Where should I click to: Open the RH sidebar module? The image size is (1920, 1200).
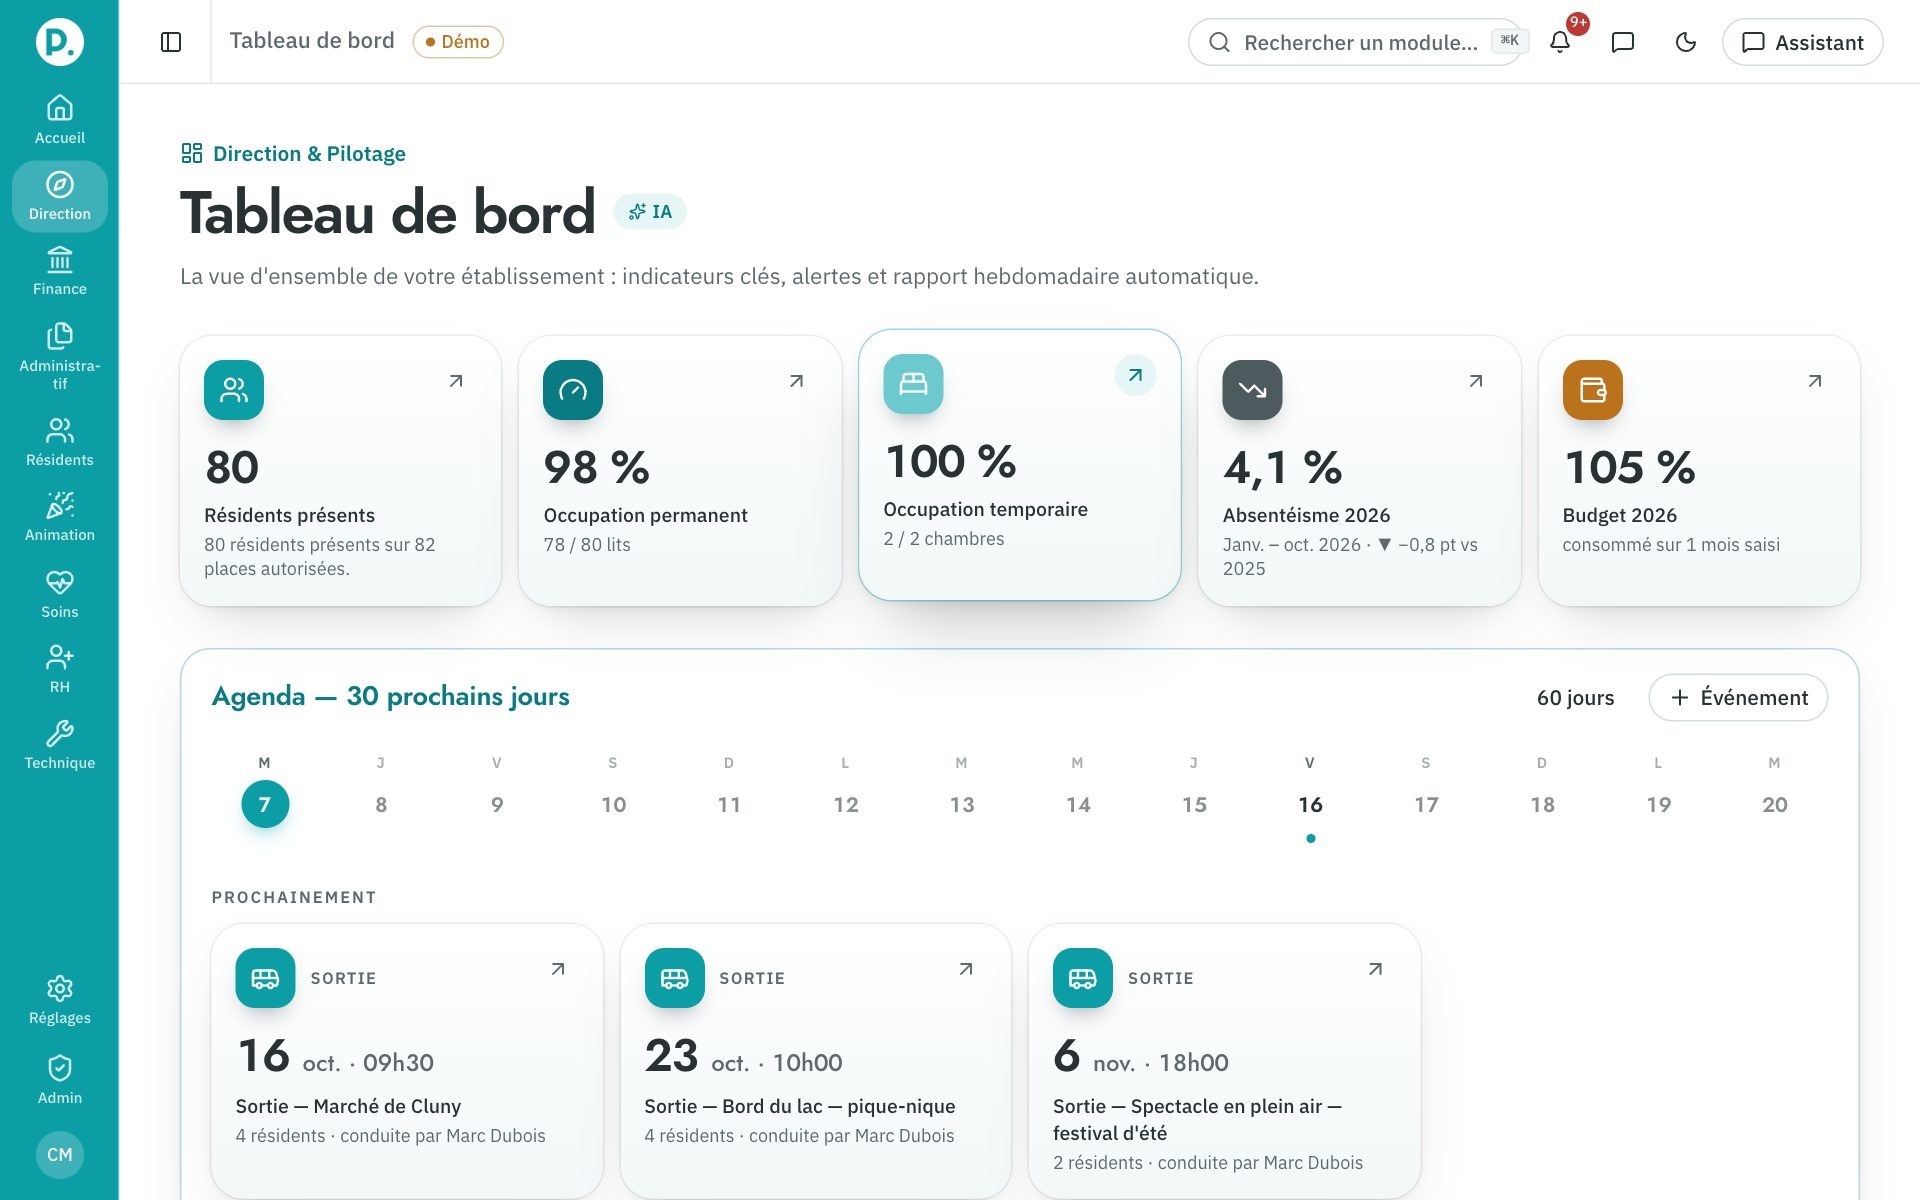60,670
